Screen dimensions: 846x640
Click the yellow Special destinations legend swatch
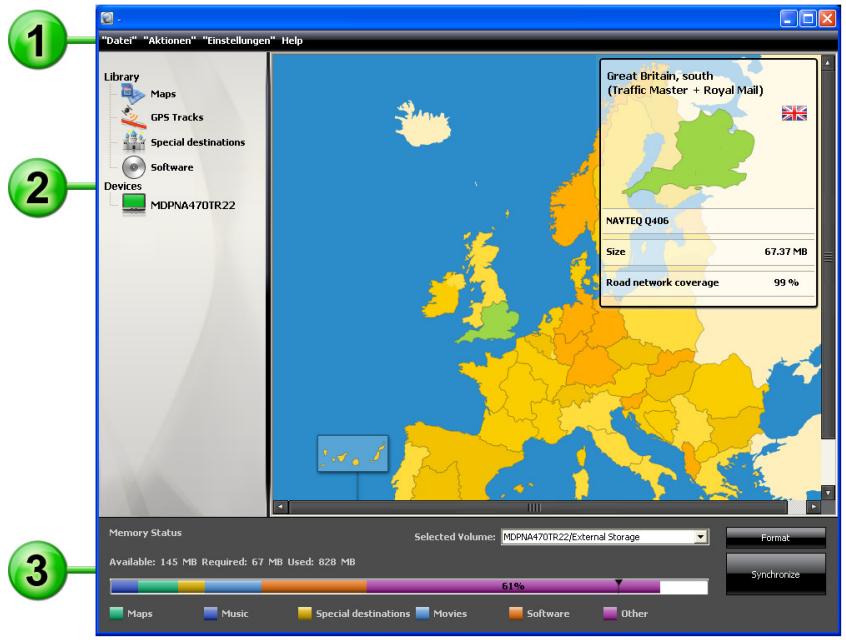(x=304, y=613)
